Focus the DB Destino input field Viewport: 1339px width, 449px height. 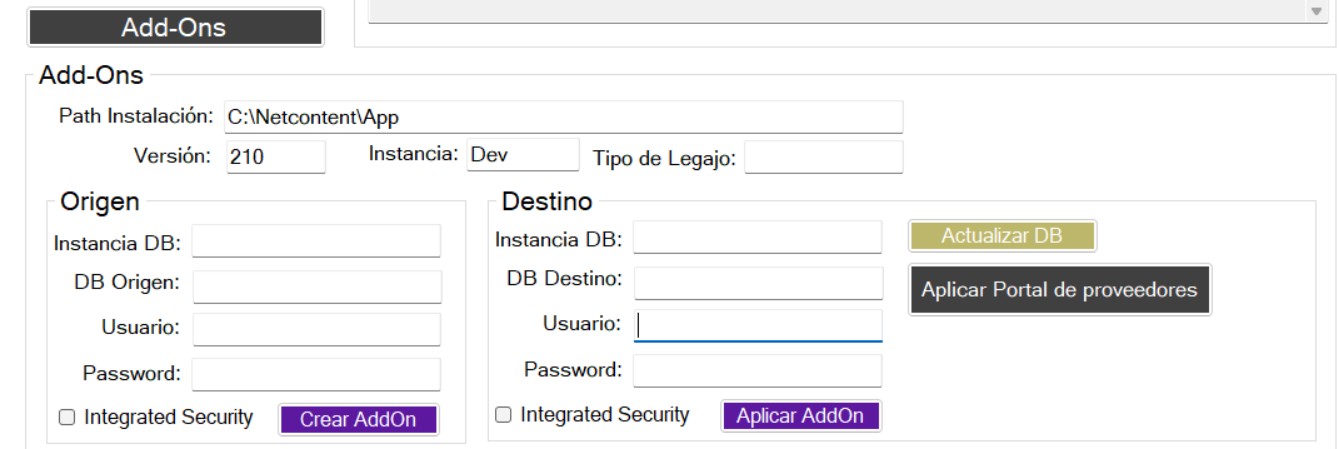click(757, 282)
